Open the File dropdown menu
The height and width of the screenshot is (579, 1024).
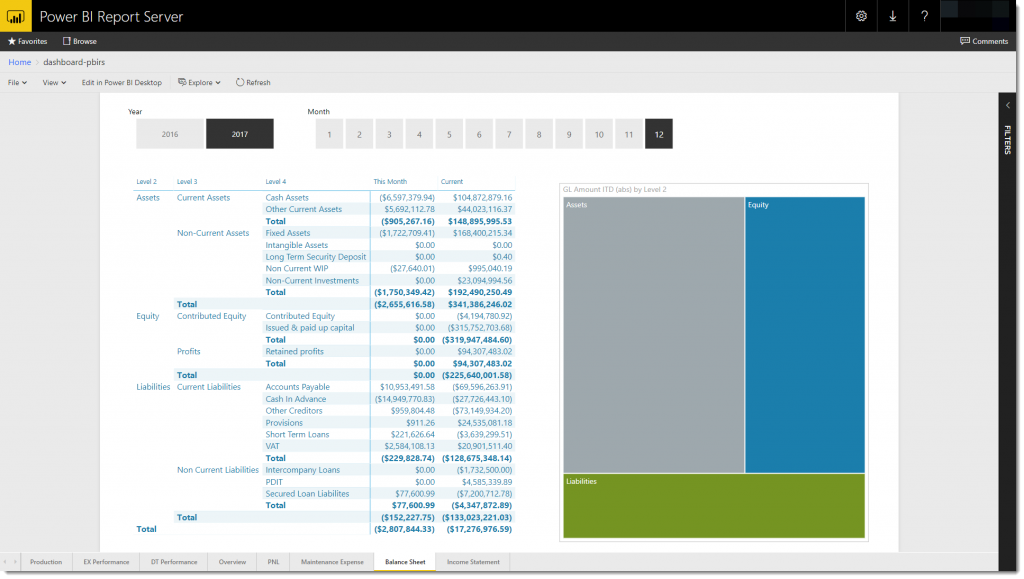coord(18,82)
